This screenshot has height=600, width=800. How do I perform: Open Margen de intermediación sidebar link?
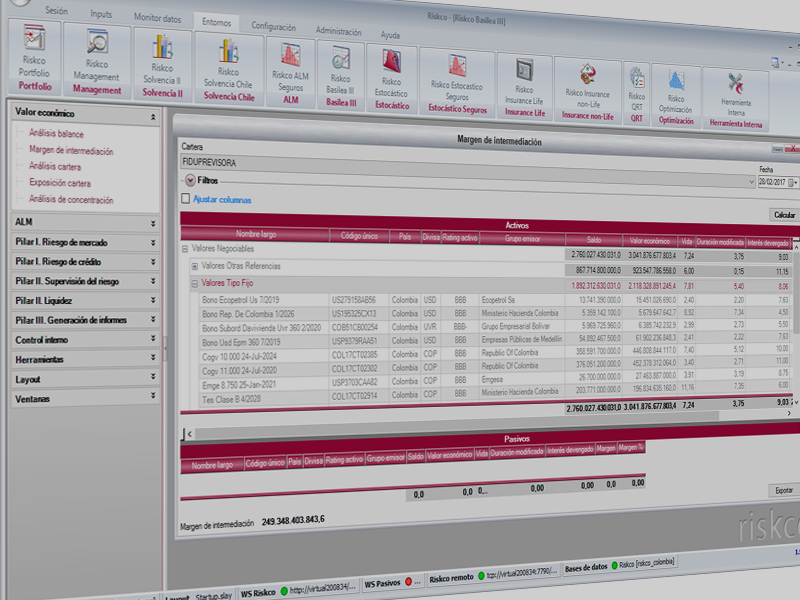click(71, 151)
